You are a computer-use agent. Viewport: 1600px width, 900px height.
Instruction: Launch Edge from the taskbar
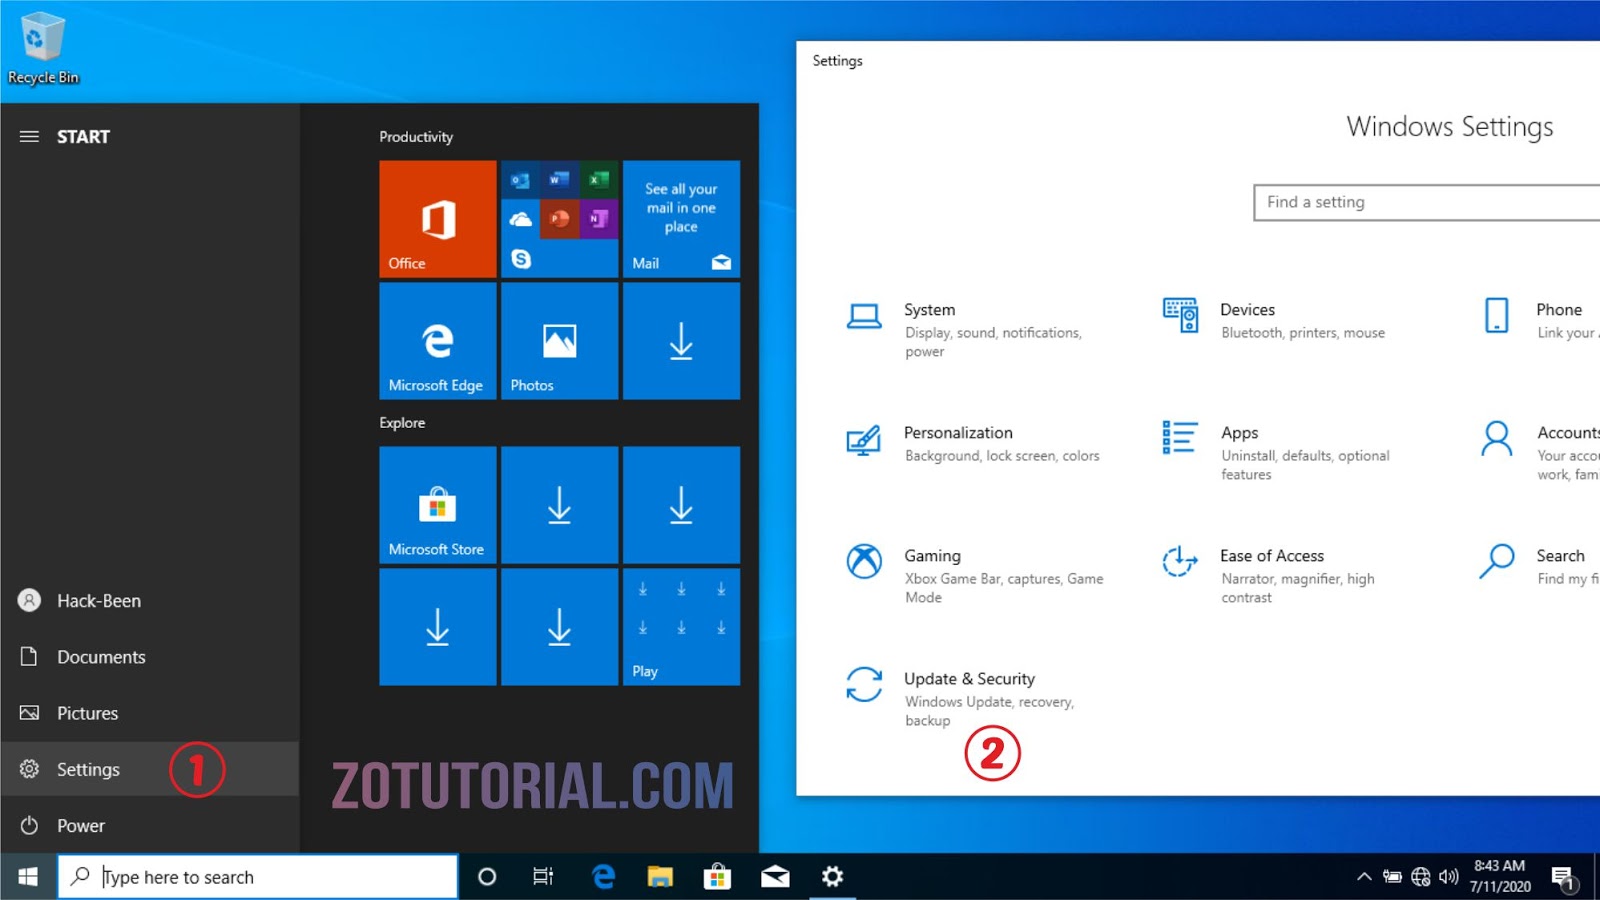coord(603,877)
